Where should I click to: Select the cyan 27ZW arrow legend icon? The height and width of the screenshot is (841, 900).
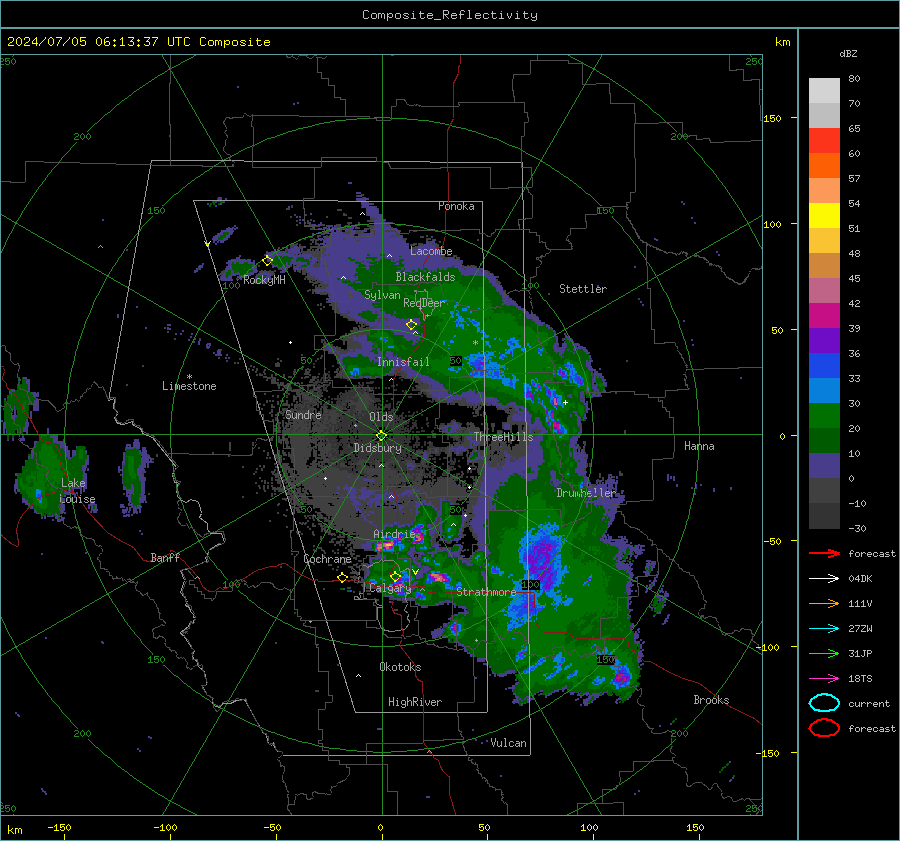824,629
